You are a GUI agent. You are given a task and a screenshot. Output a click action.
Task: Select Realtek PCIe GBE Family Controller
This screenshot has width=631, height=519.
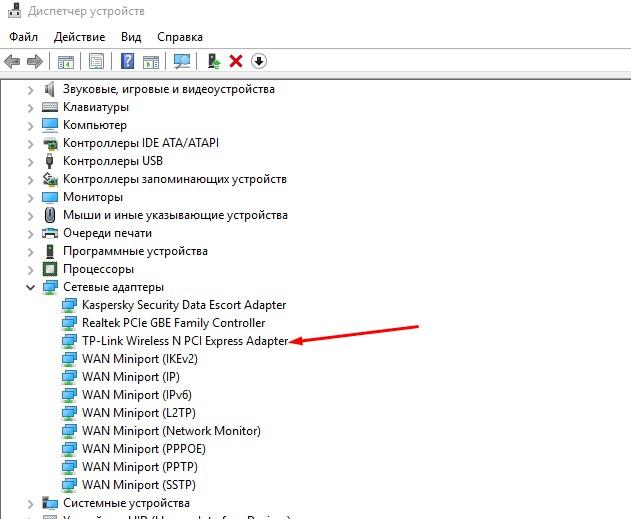click(x=173, y=323)
